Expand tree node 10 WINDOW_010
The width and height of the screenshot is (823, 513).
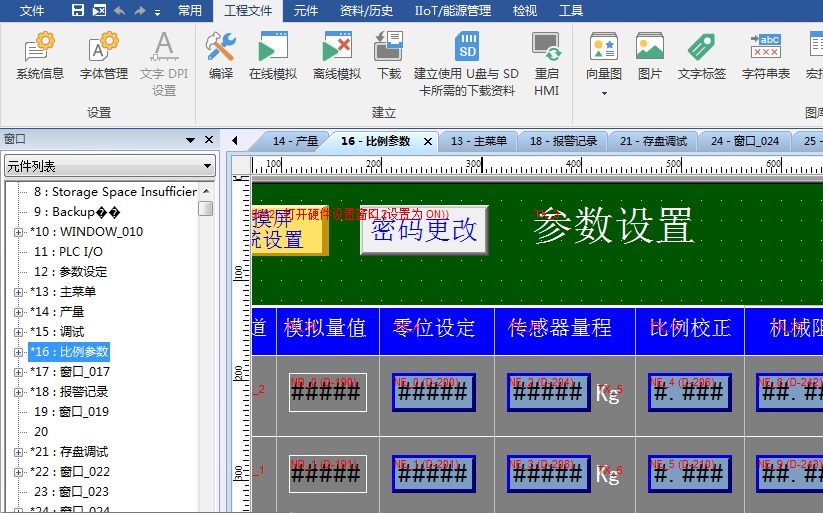click(x=18, y=232)
